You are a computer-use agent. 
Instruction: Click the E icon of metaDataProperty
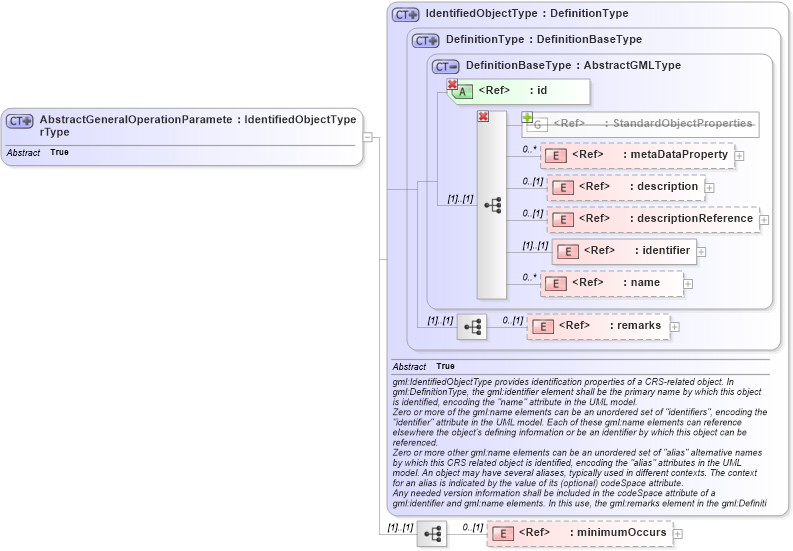tap(556, 156)
